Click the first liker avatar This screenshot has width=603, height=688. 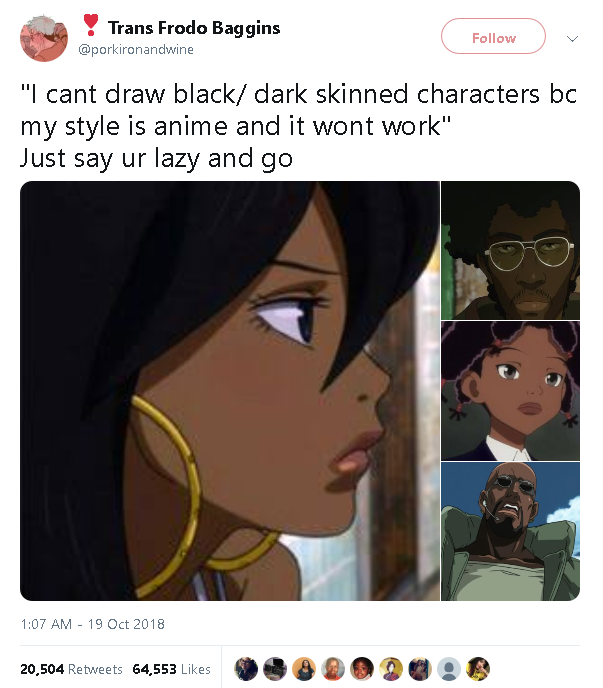[246, 669]
